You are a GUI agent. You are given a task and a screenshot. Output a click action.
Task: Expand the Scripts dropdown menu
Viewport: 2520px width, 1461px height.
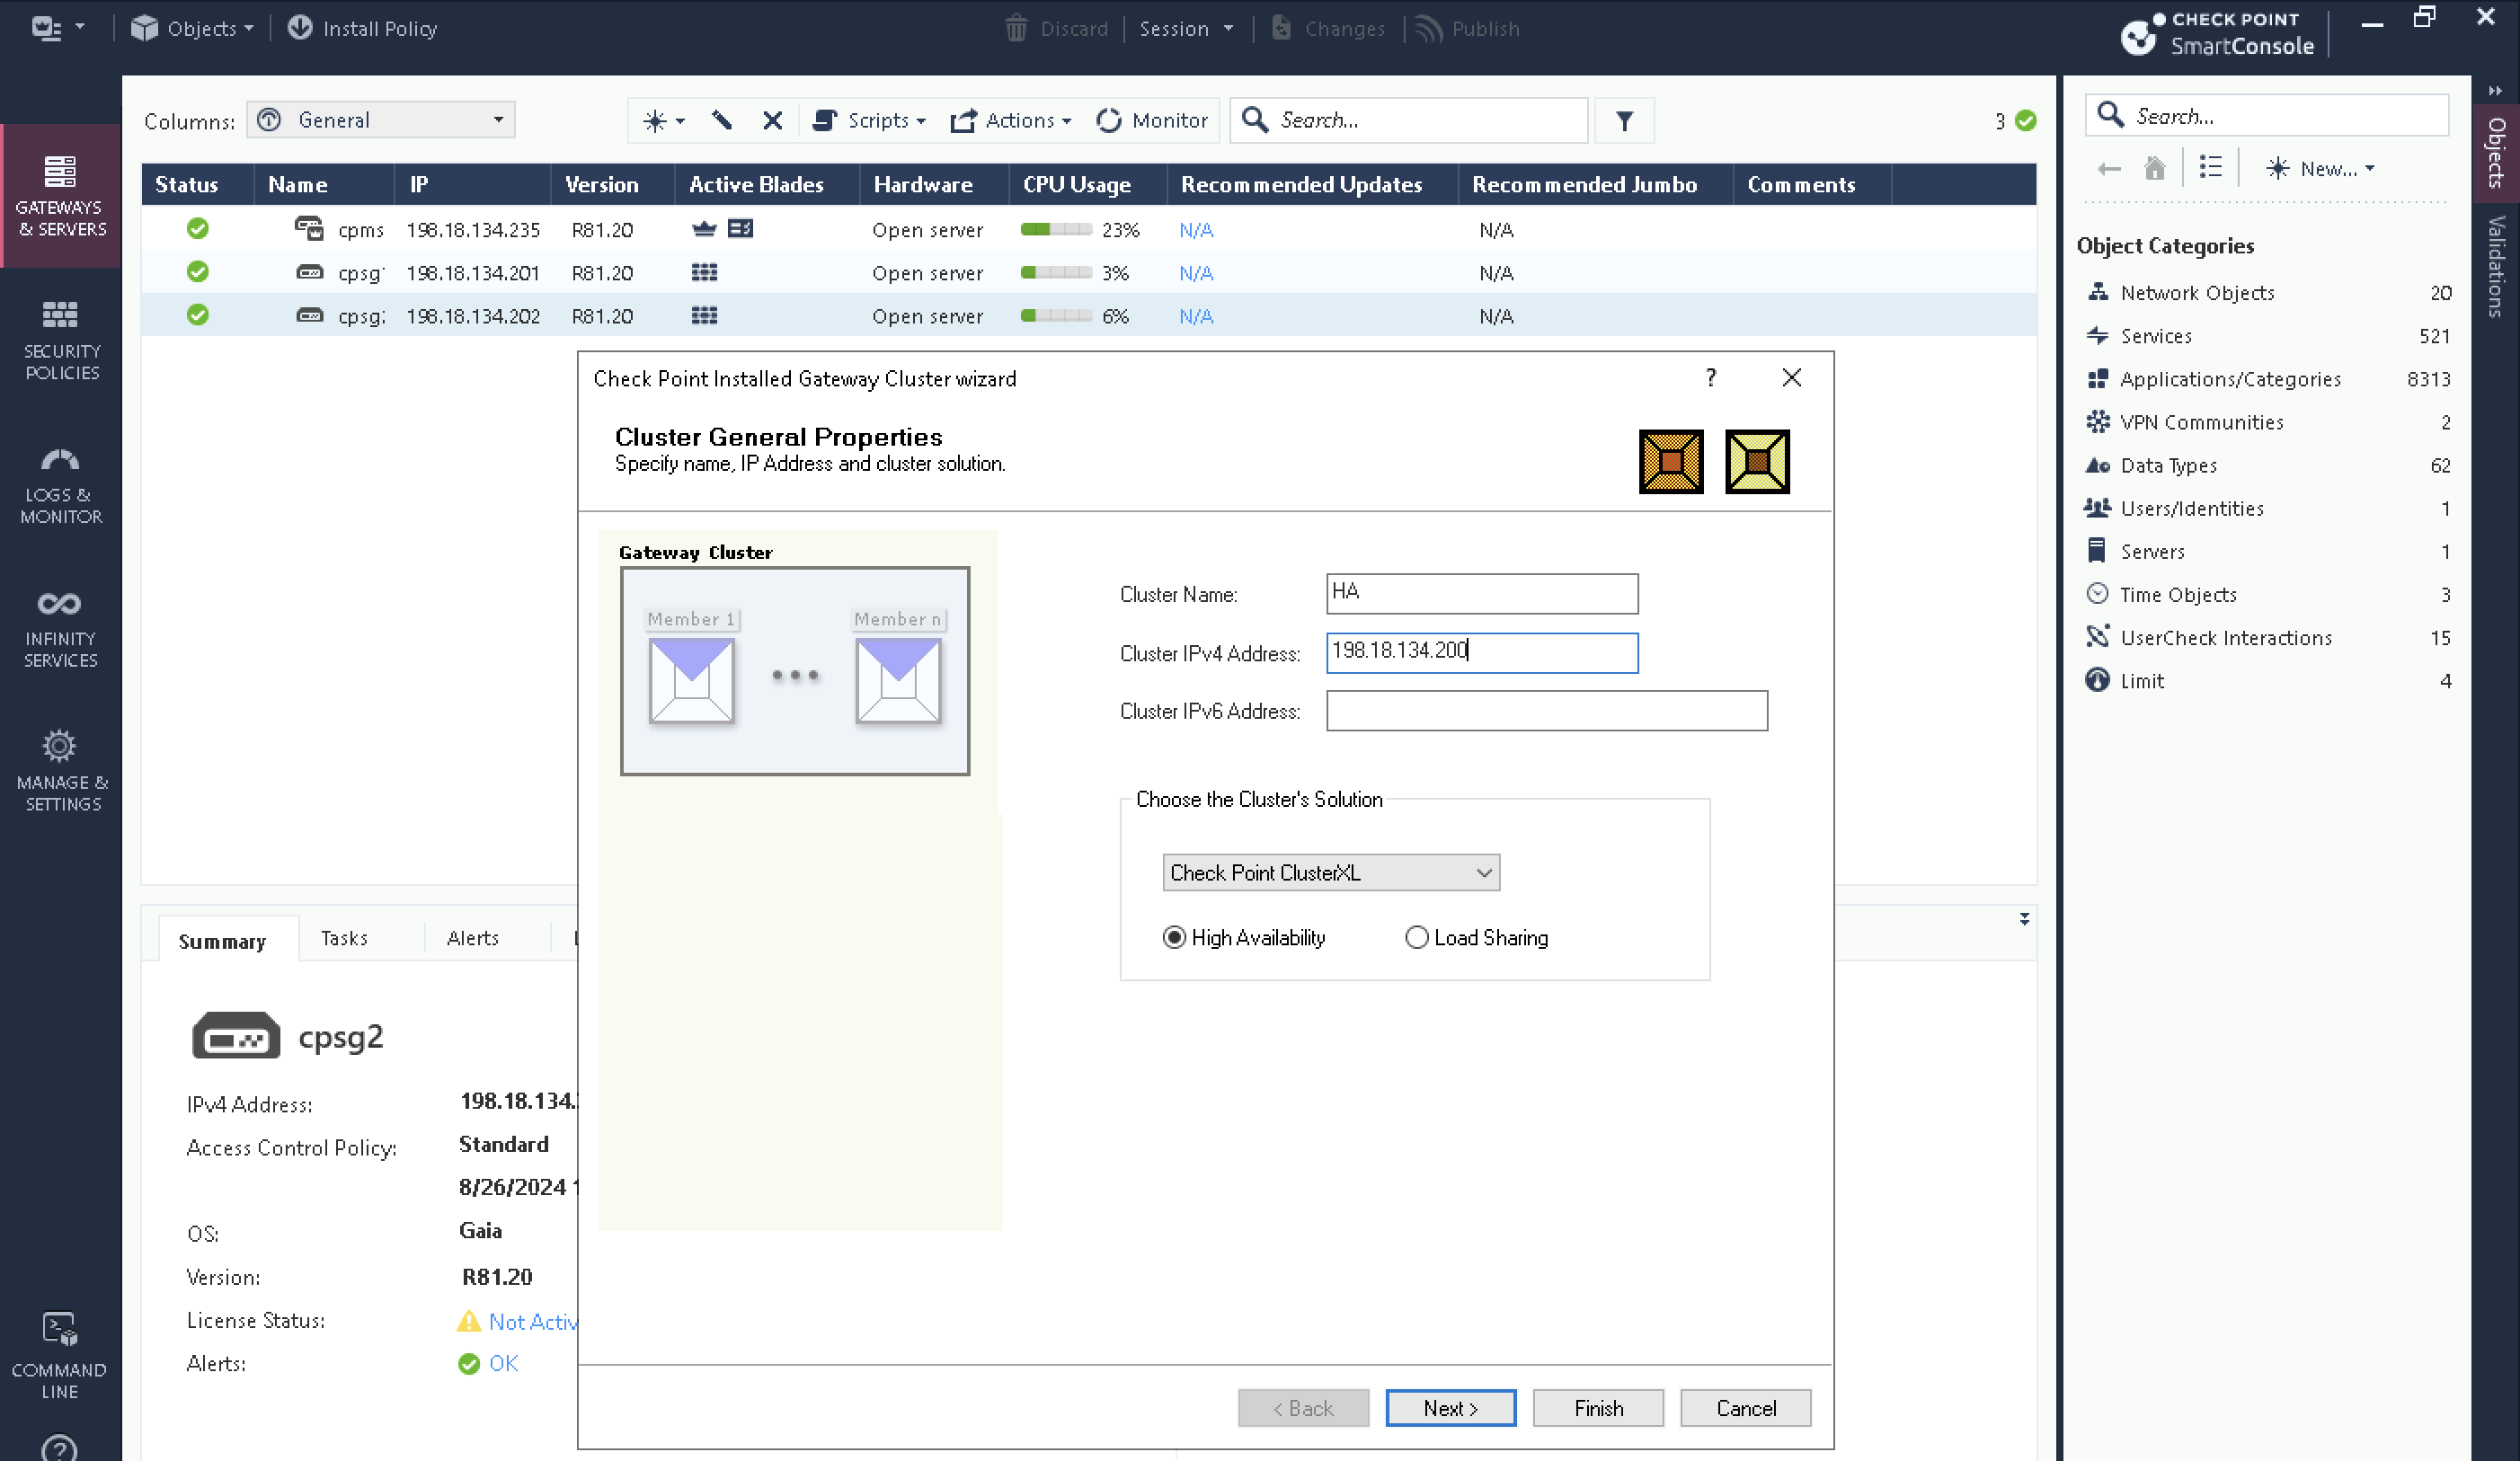click(870, 121)
